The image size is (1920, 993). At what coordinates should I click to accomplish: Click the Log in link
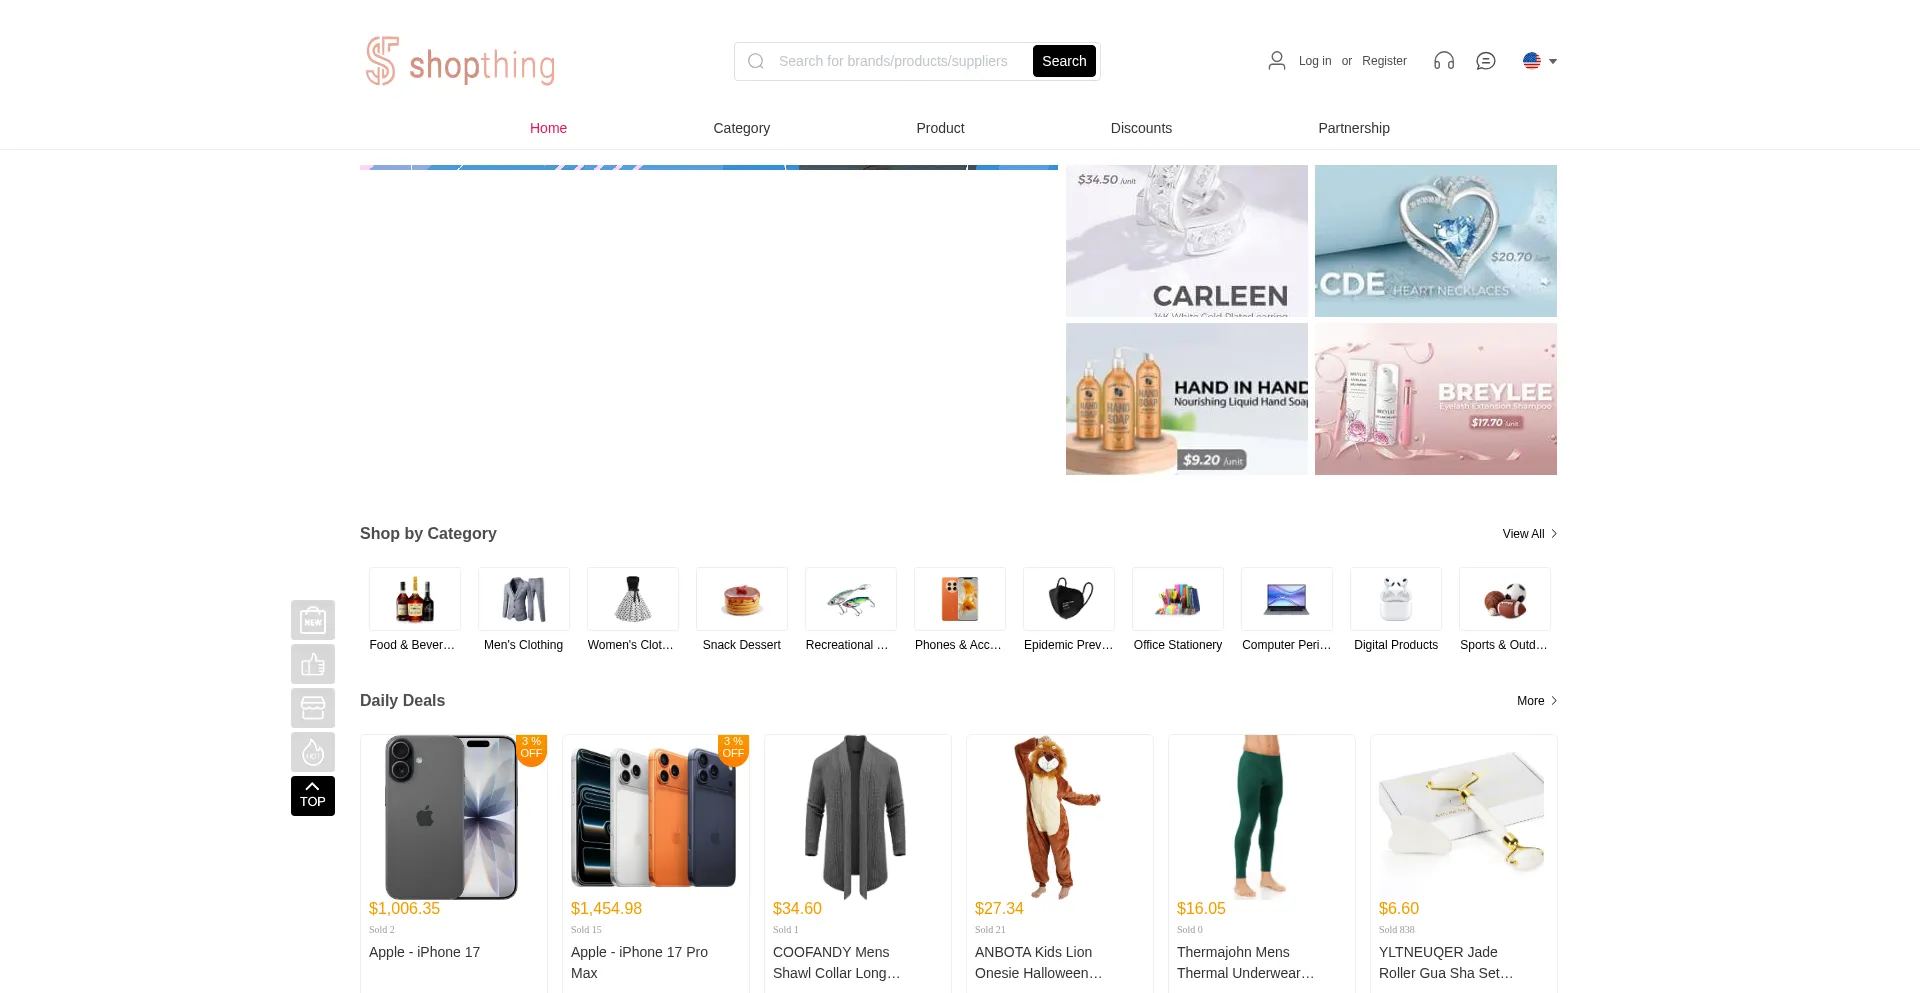pos(1315,61)
